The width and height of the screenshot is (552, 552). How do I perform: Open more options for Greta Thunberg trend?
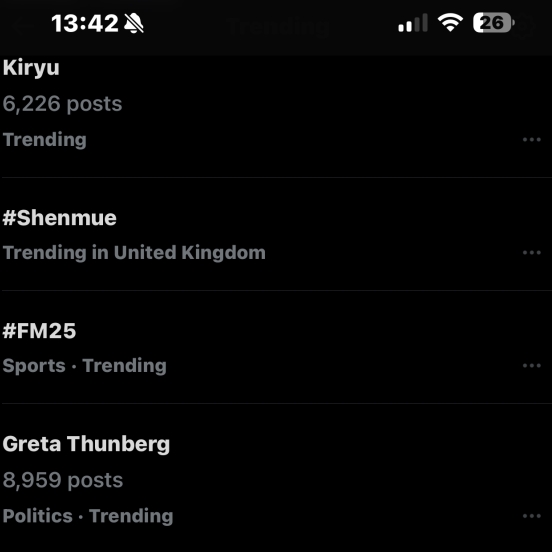tap(532, 516)
